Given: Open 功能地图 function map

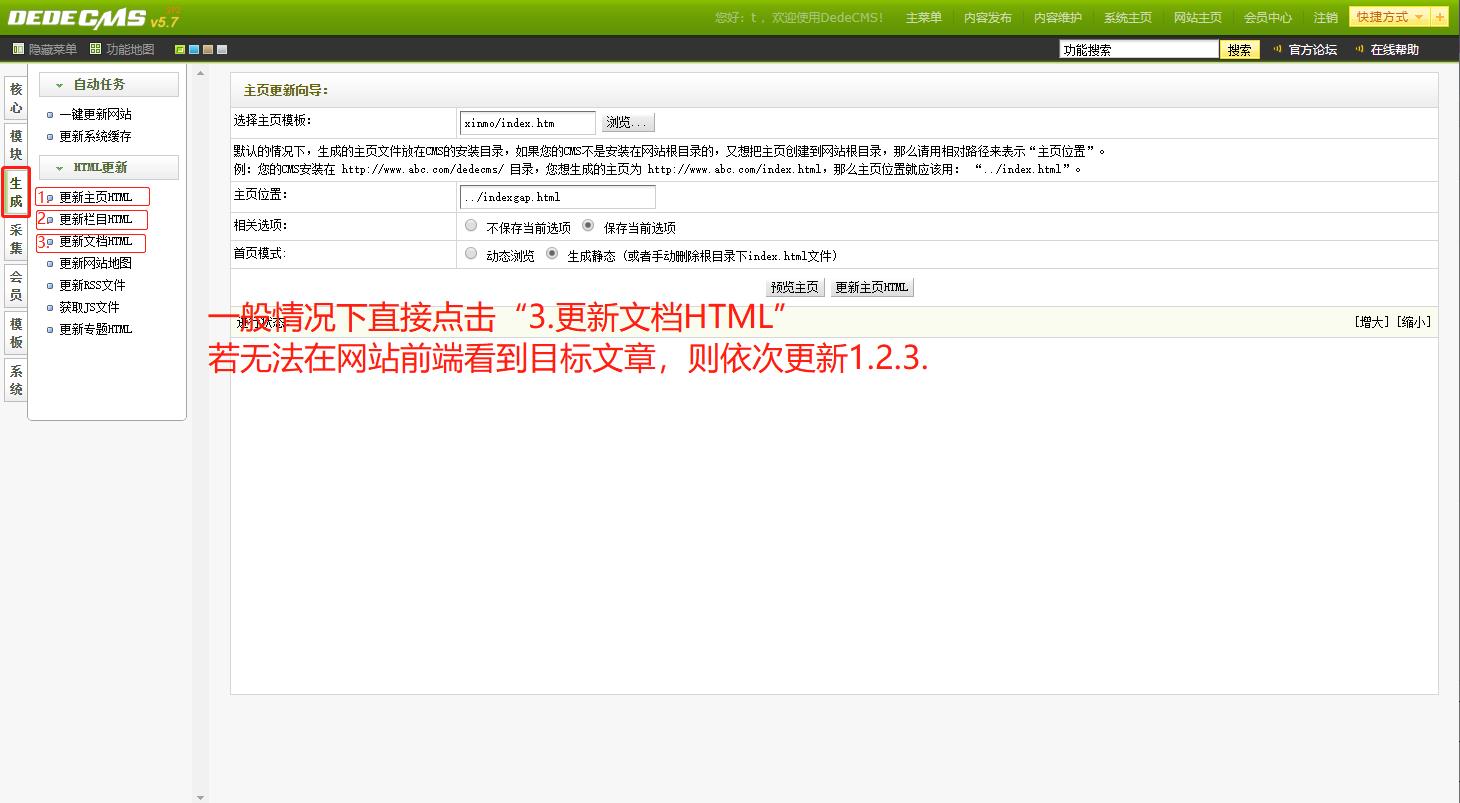Looking at the screenshot, I should [122, 49].
